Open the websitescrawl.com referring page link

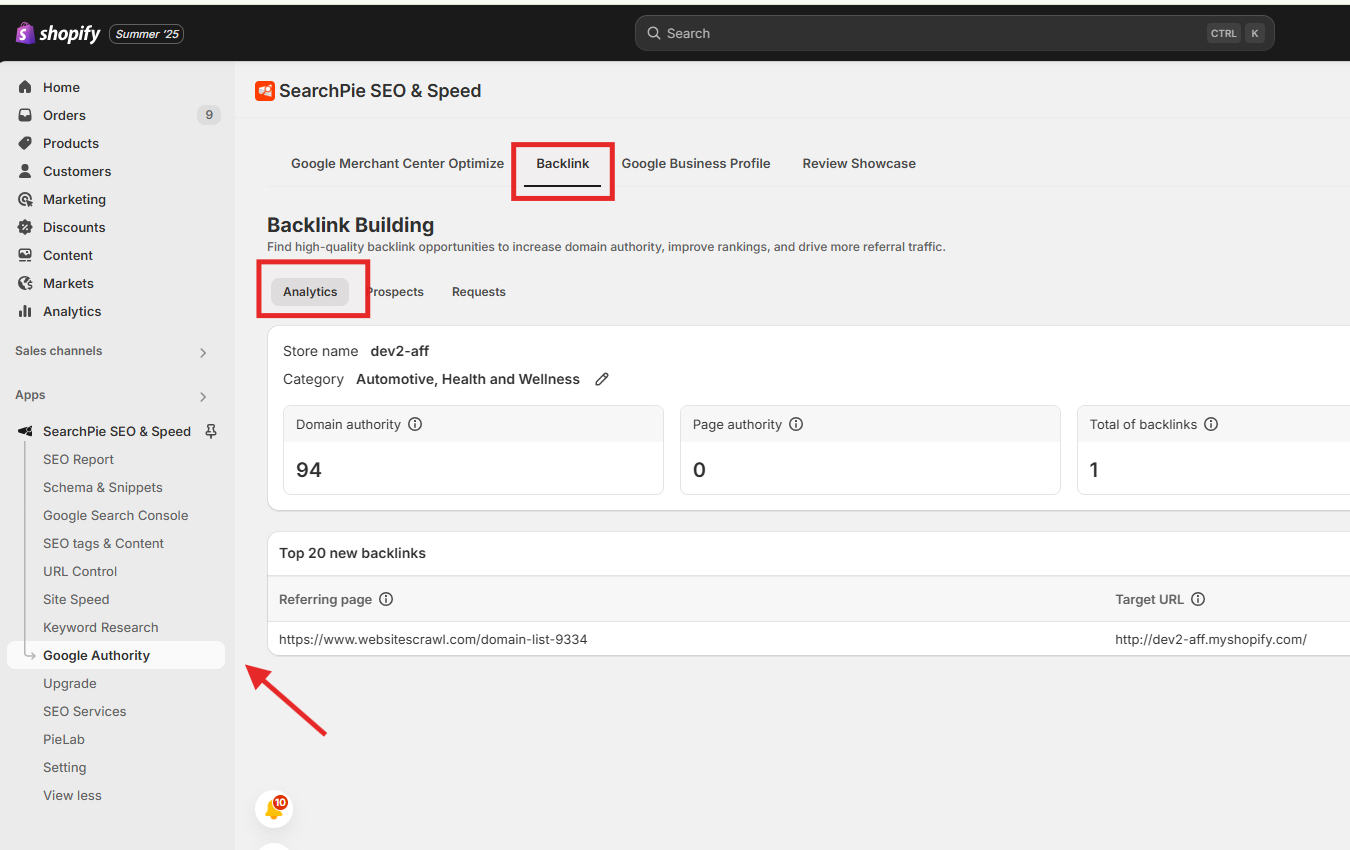pyautogui.click(x=433, y=639)
